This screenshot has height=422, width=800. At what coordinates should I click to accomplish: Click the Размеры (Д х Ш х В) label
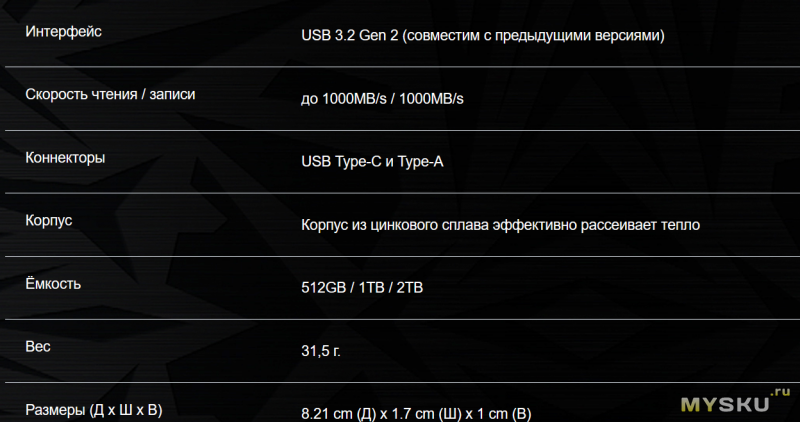pyautogui.click(x=93, y=409)
